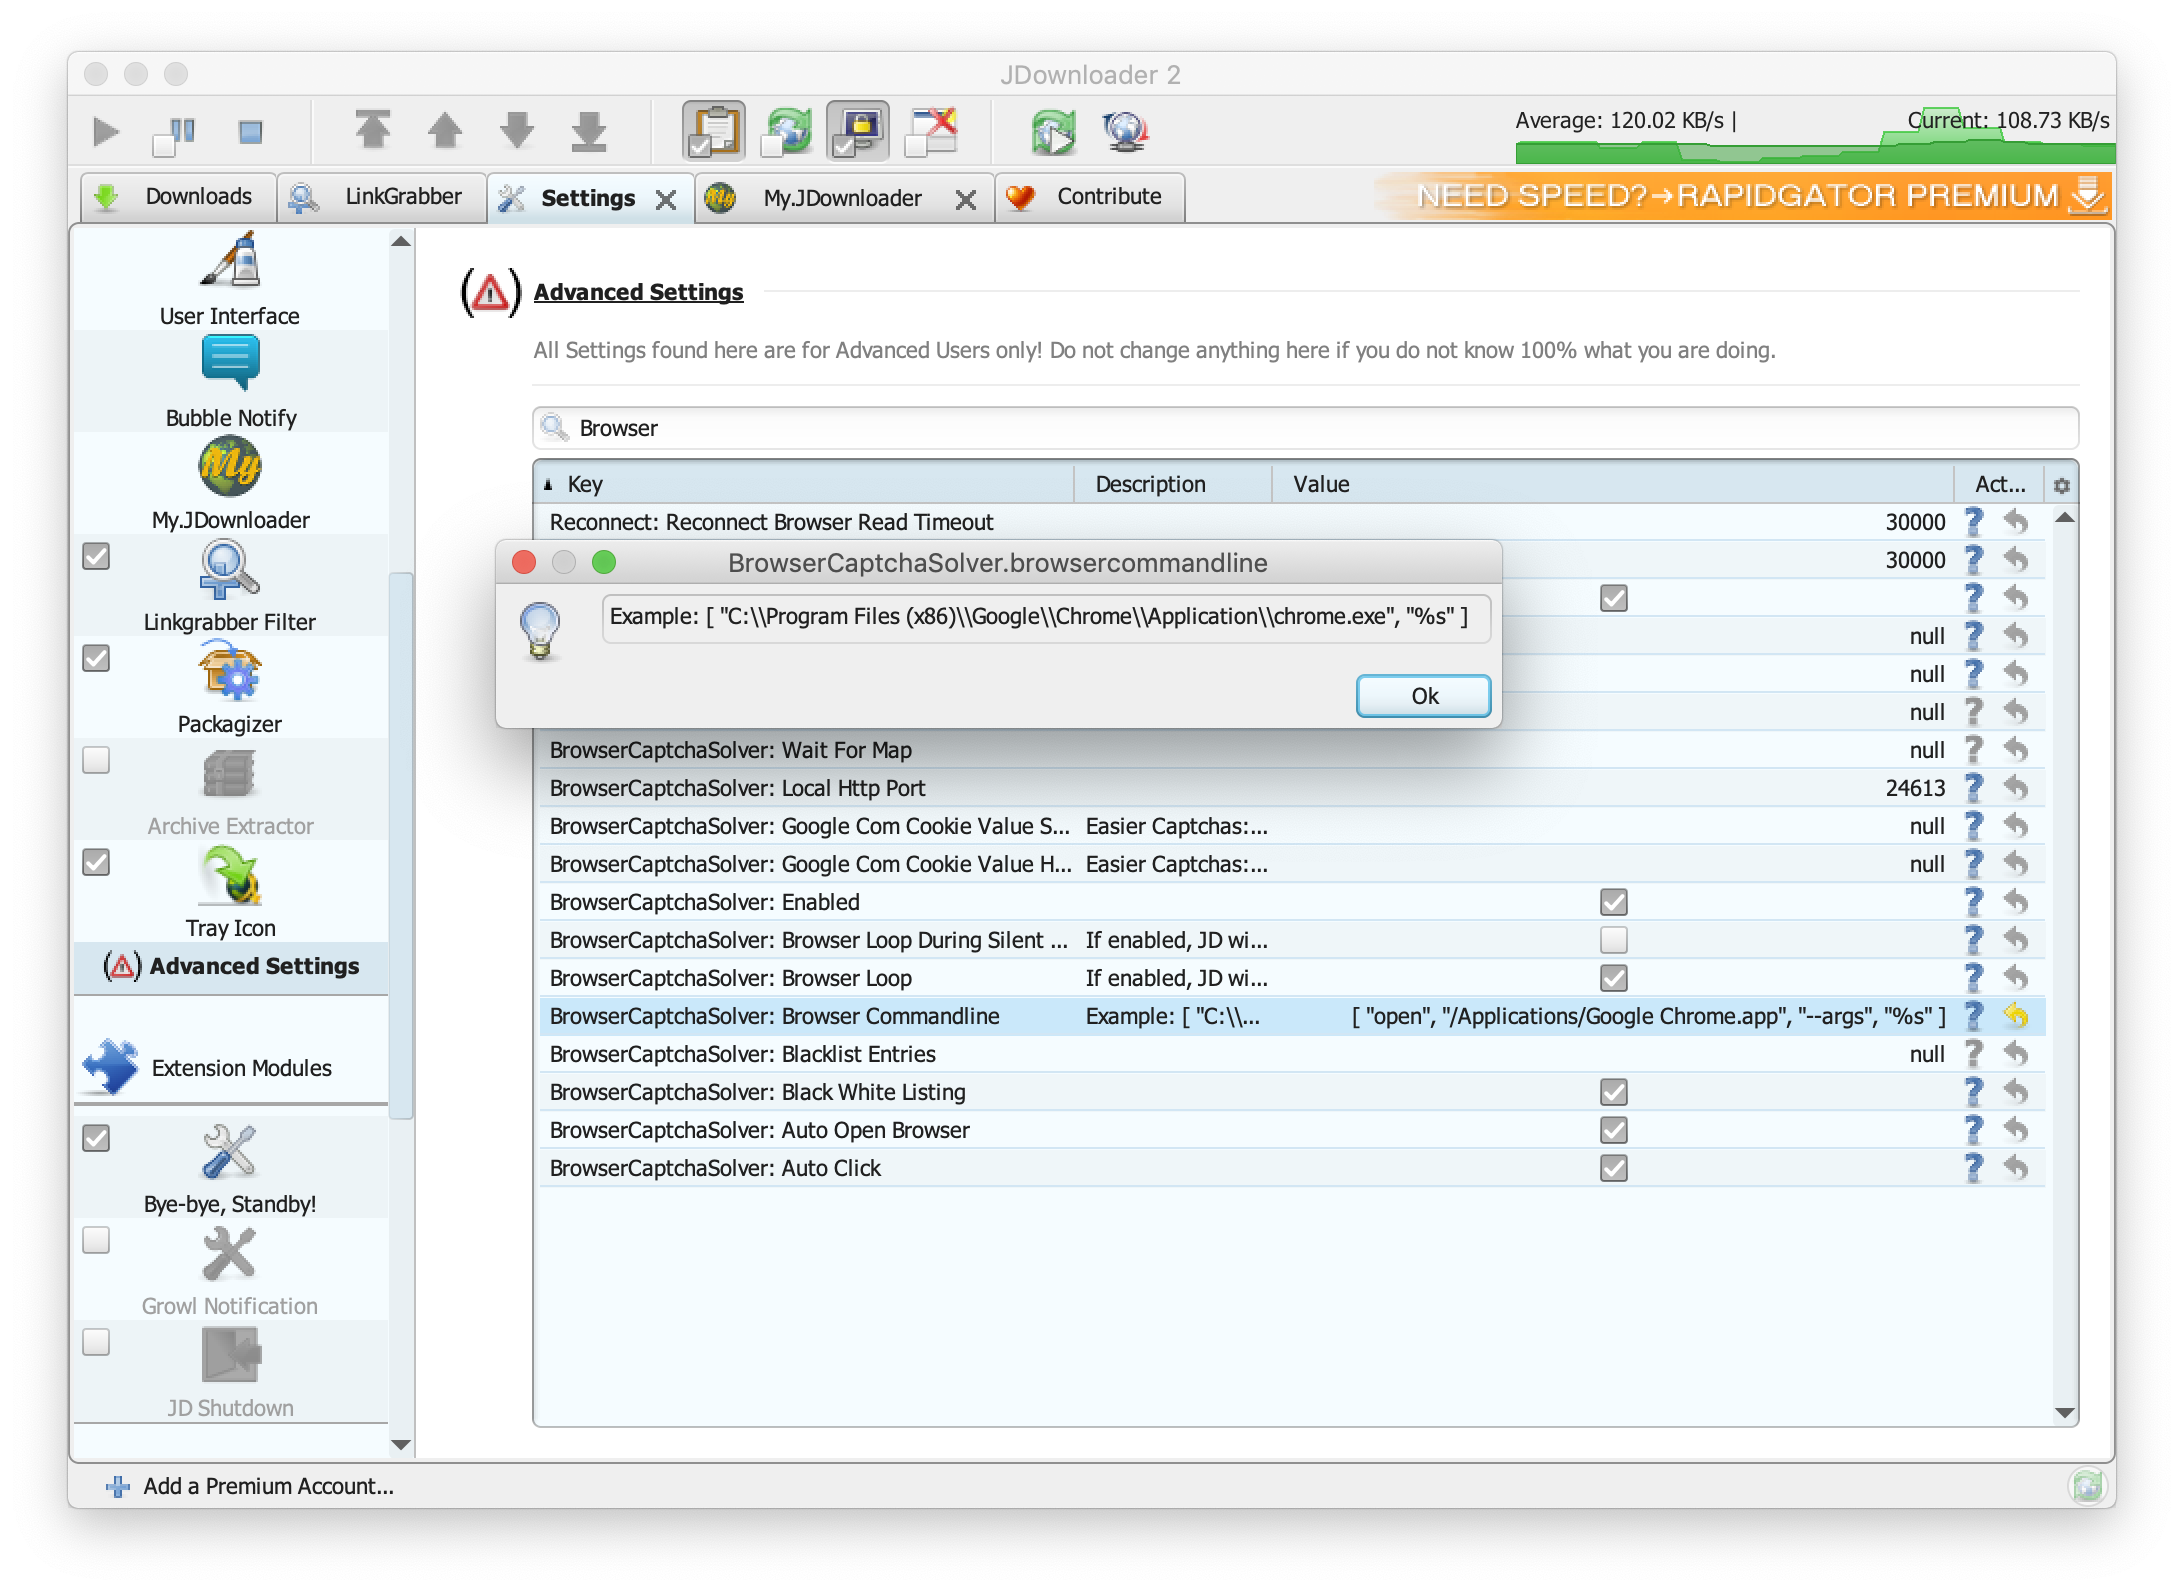Screen dimensions: 2184x1592
Task: Toggle clipboard observer icon in toolbar
Action: click(x=714, y=131)
